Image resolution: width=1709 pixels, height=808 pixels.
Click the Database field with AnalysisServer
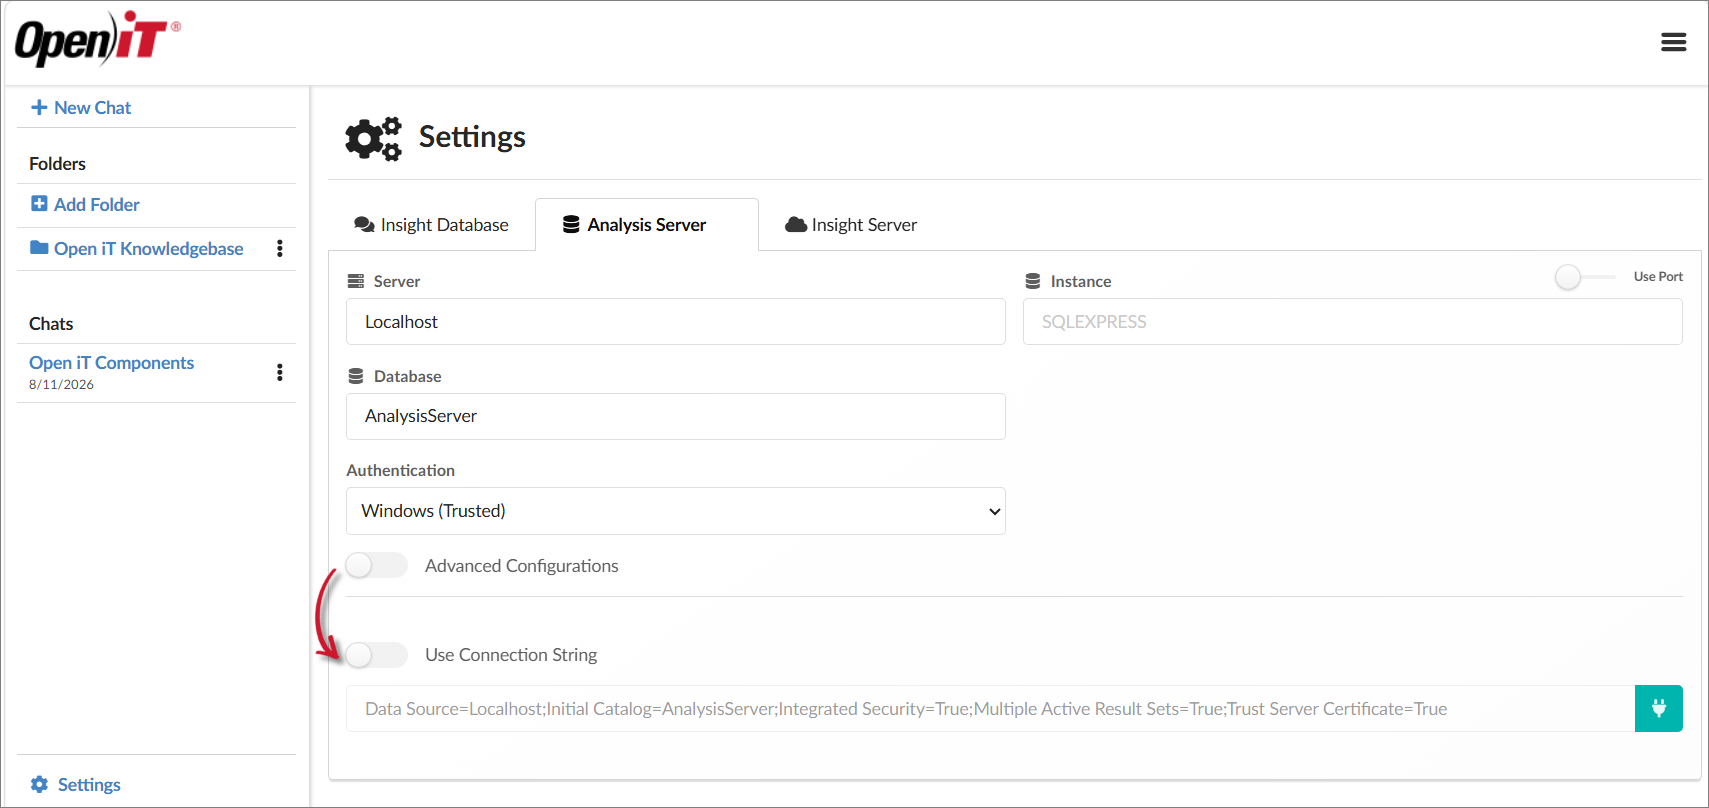point(676,416)
